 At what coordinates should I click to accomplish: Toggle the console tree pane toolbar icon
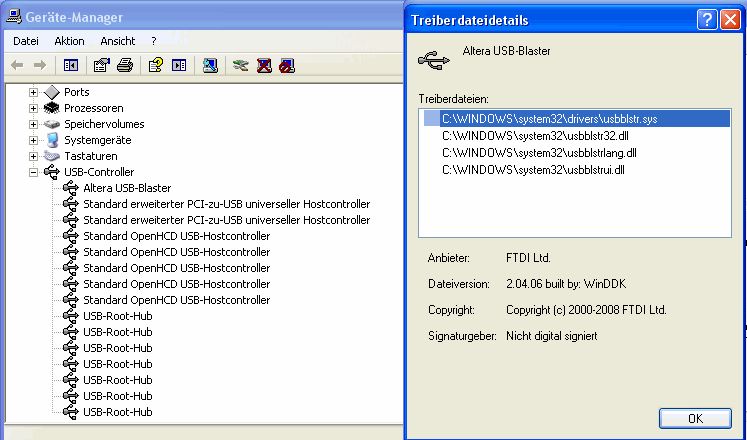[71, 65]
